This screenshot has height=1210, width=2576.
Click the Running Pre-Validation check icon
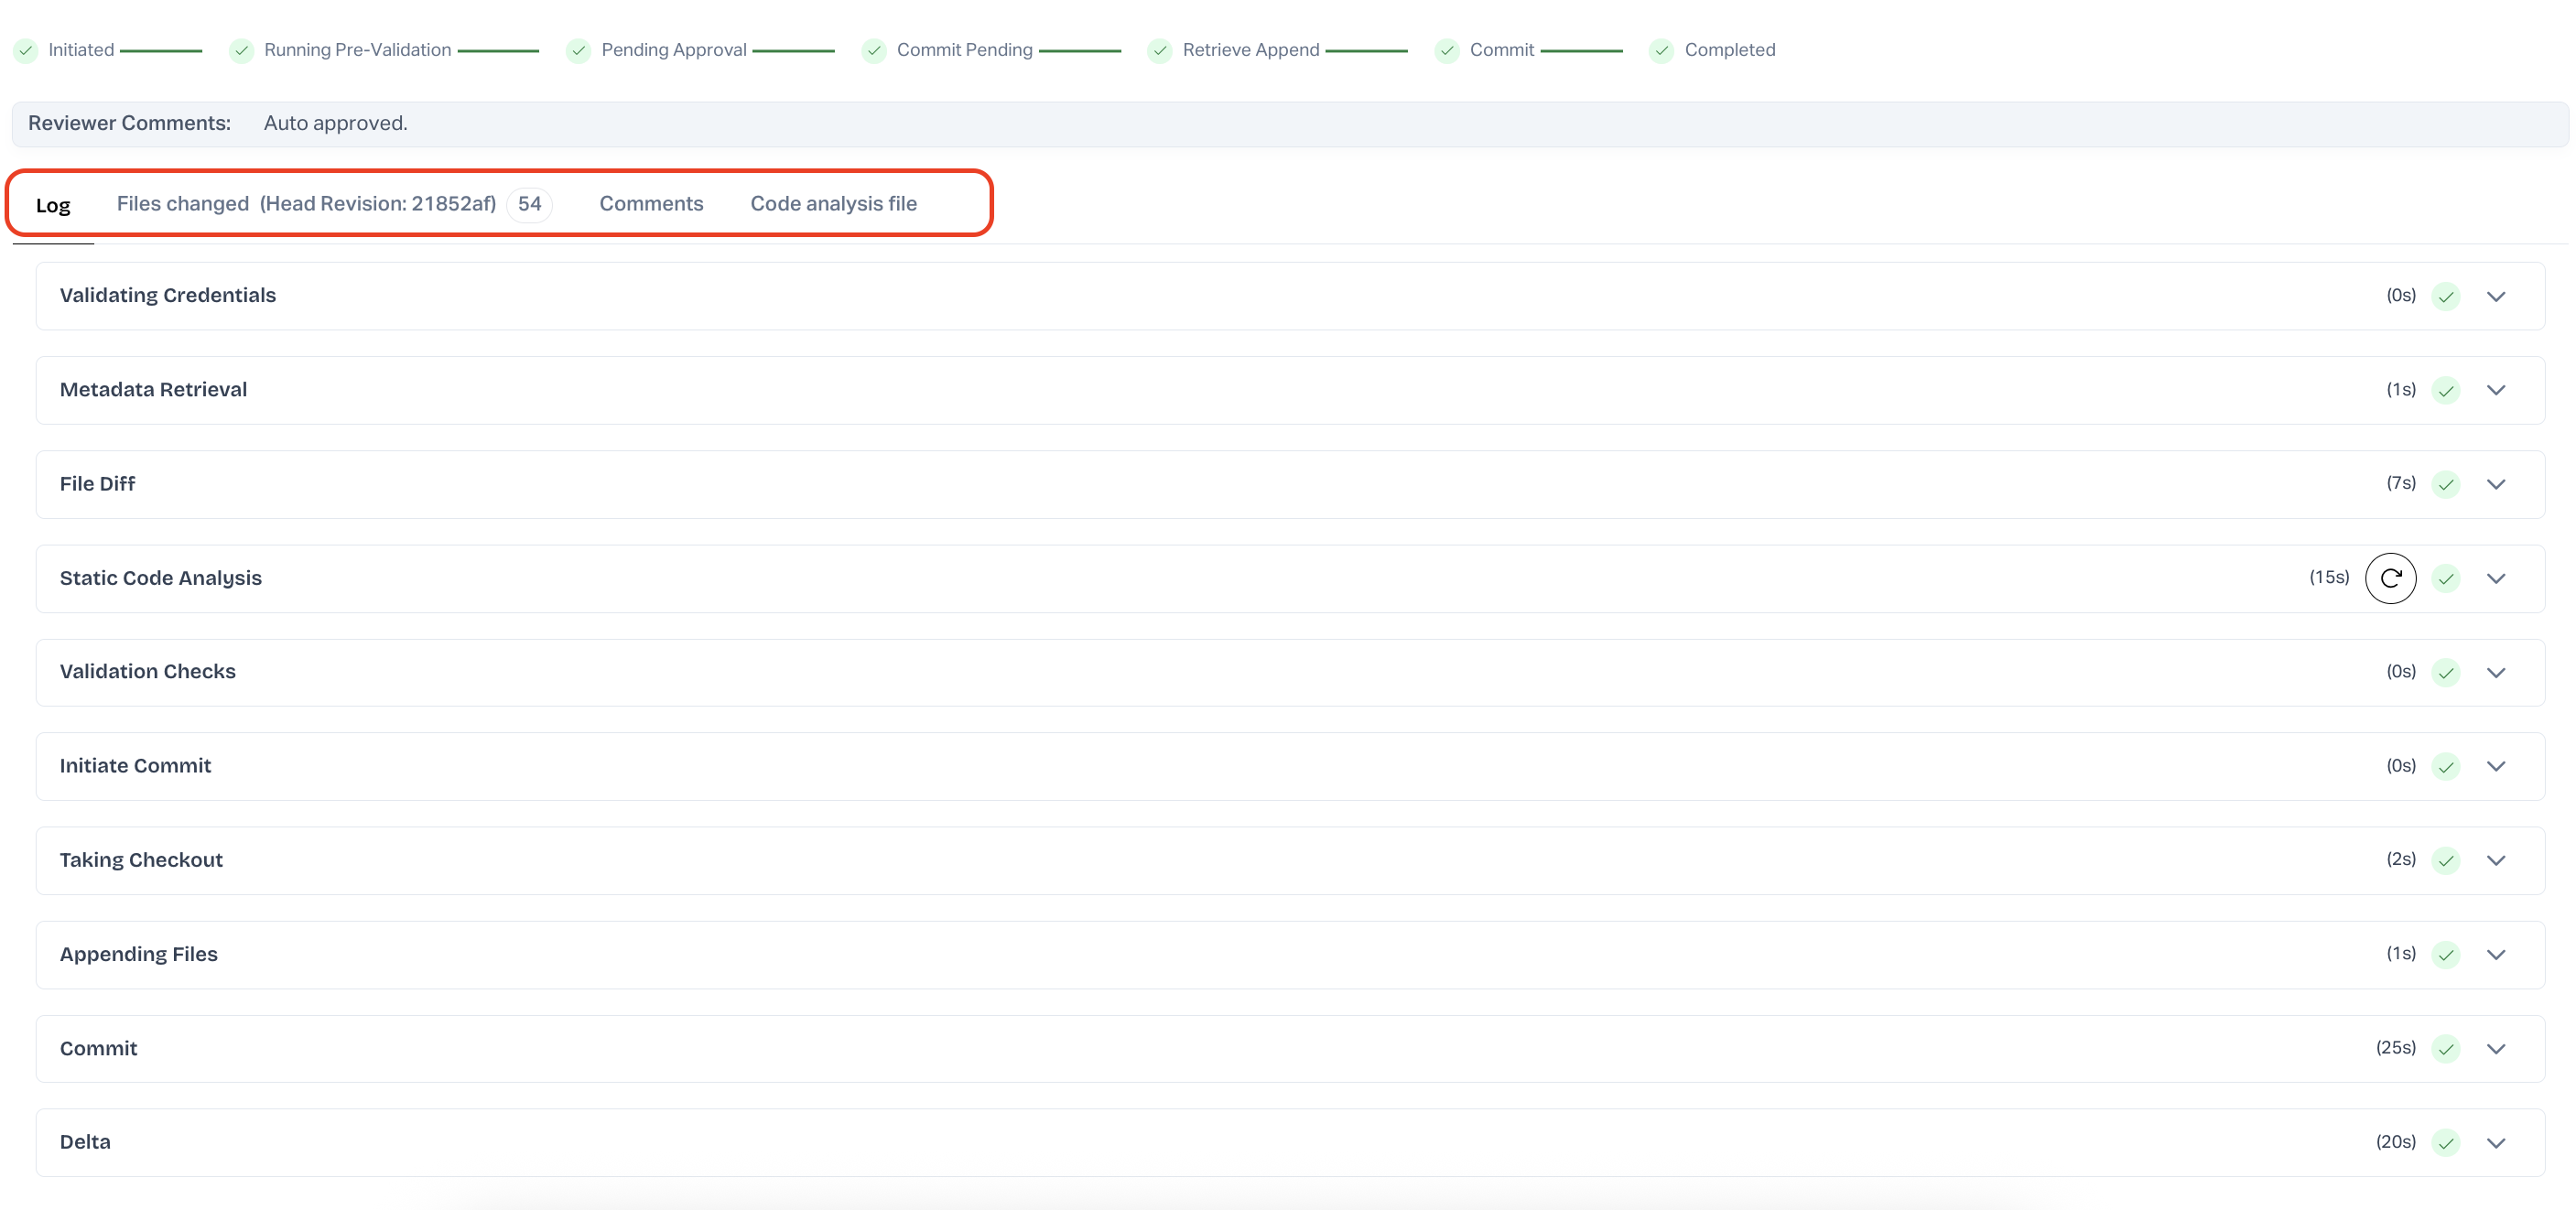241,50
